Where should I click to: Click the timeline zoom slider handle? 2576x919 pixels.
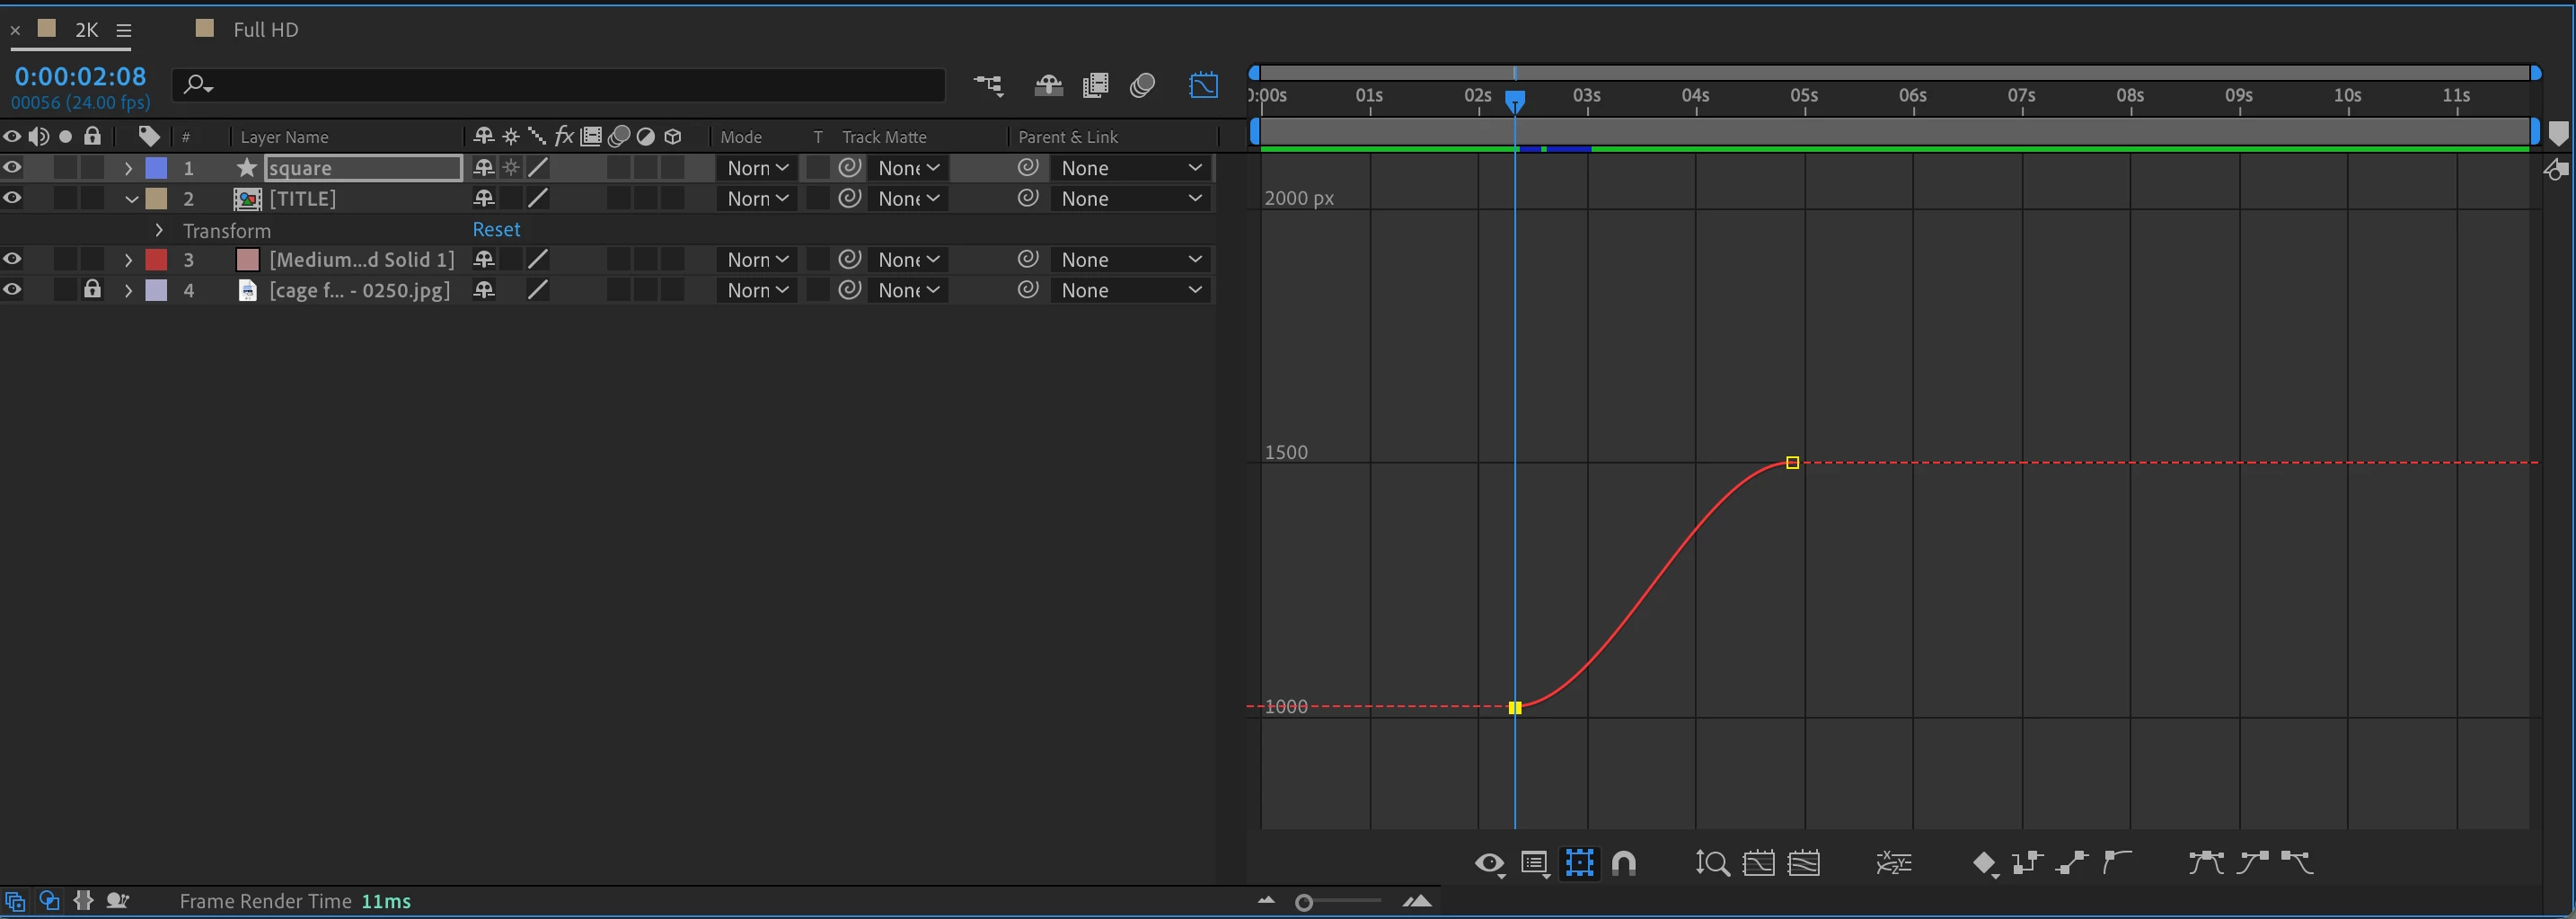pyautogui.click(x=1303, y=903)
